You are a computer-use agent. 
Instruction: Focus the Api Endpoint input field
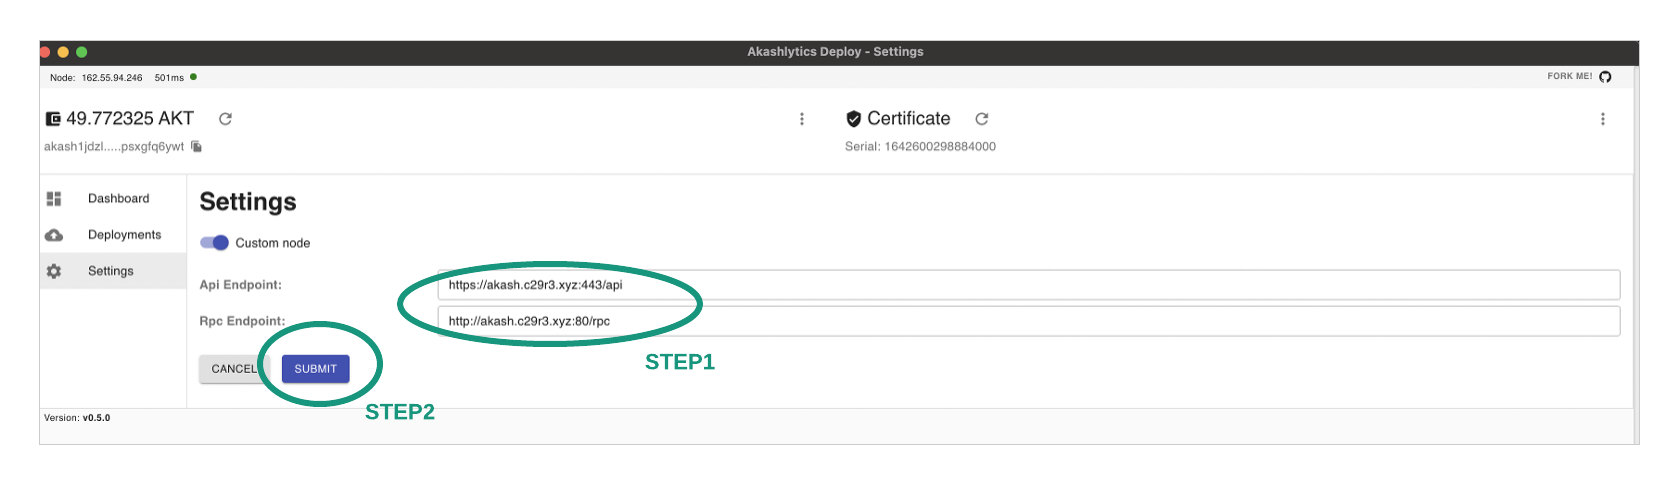[1028, 285]
